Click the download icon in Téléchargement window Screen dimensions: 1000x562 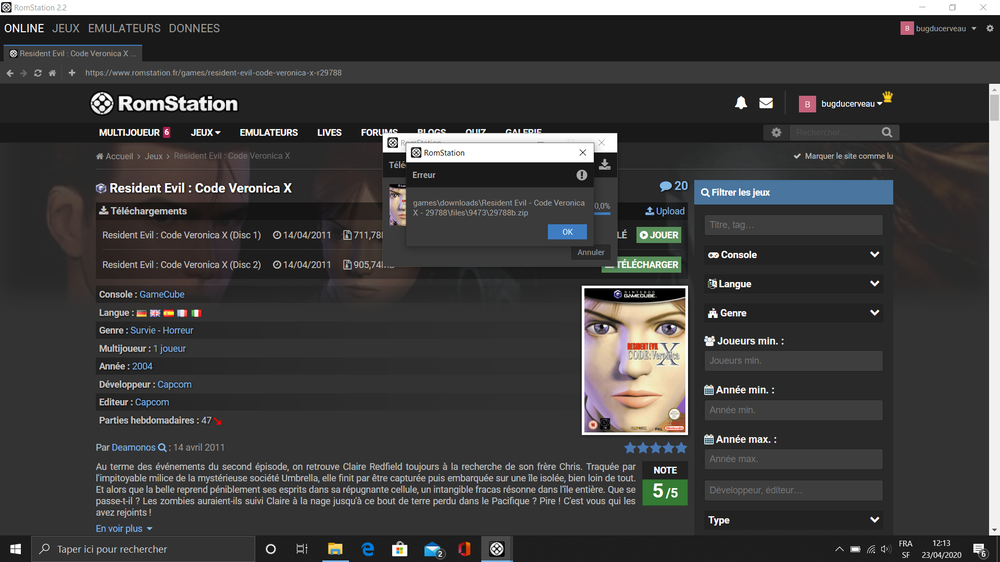(604, 165)
